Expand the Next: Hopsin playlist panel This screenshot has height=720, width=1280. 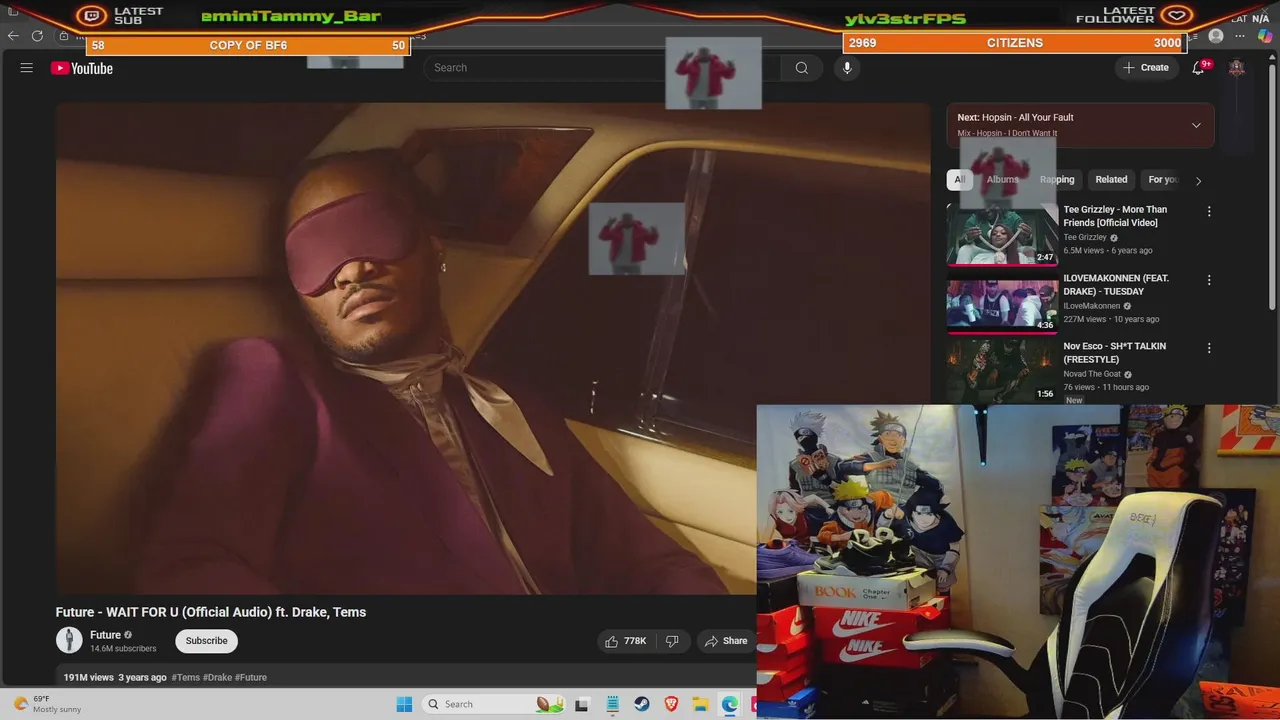(1196, 125)
